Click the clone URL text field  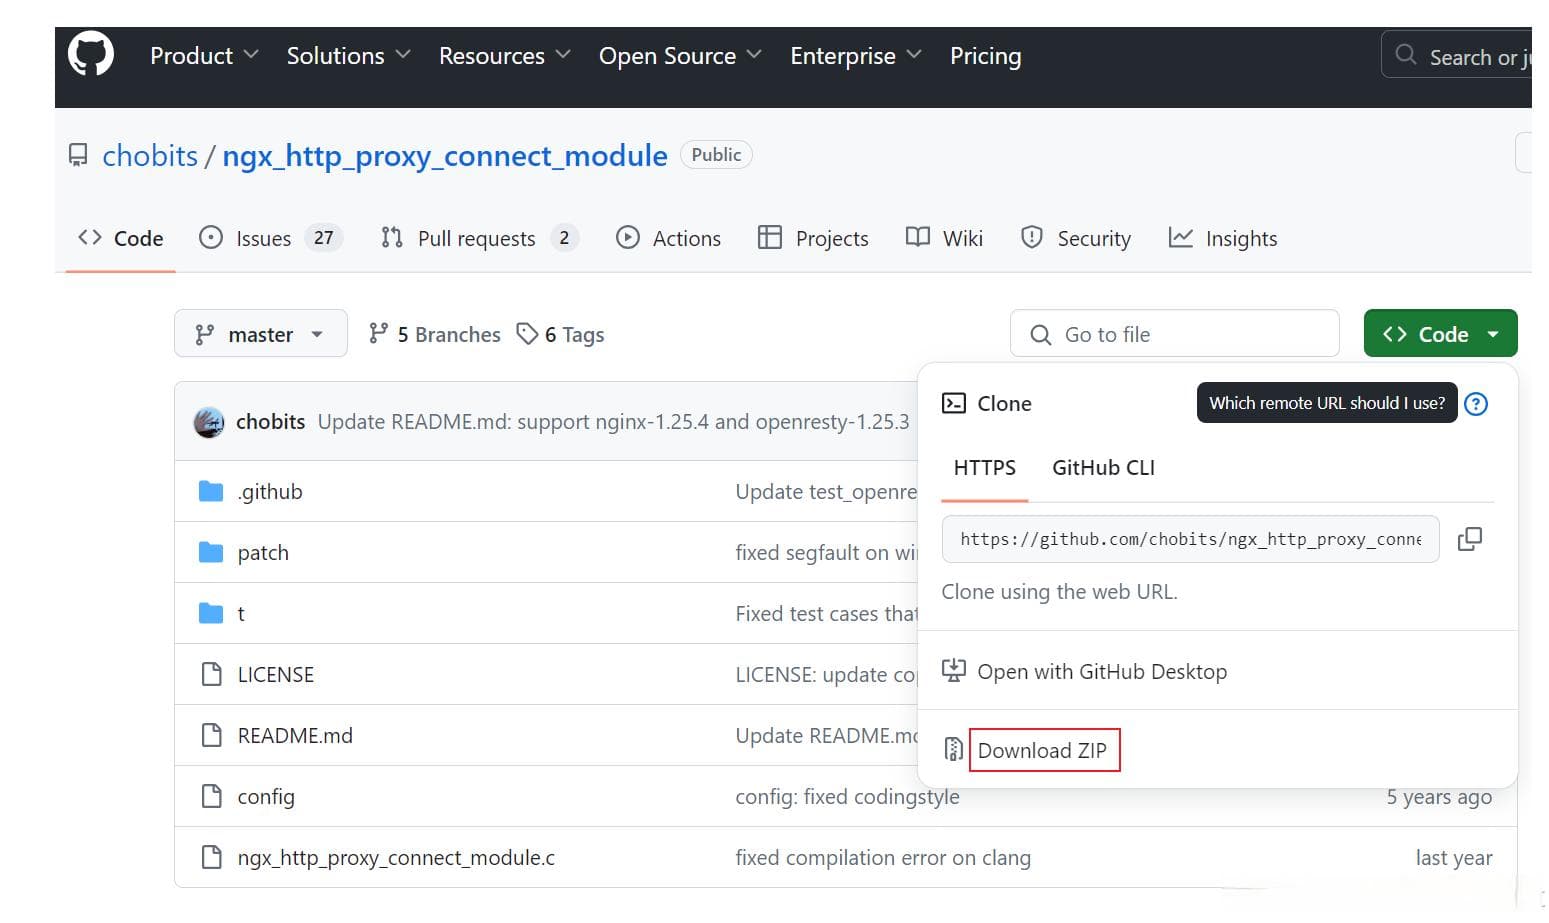(x=1190, y=539)
